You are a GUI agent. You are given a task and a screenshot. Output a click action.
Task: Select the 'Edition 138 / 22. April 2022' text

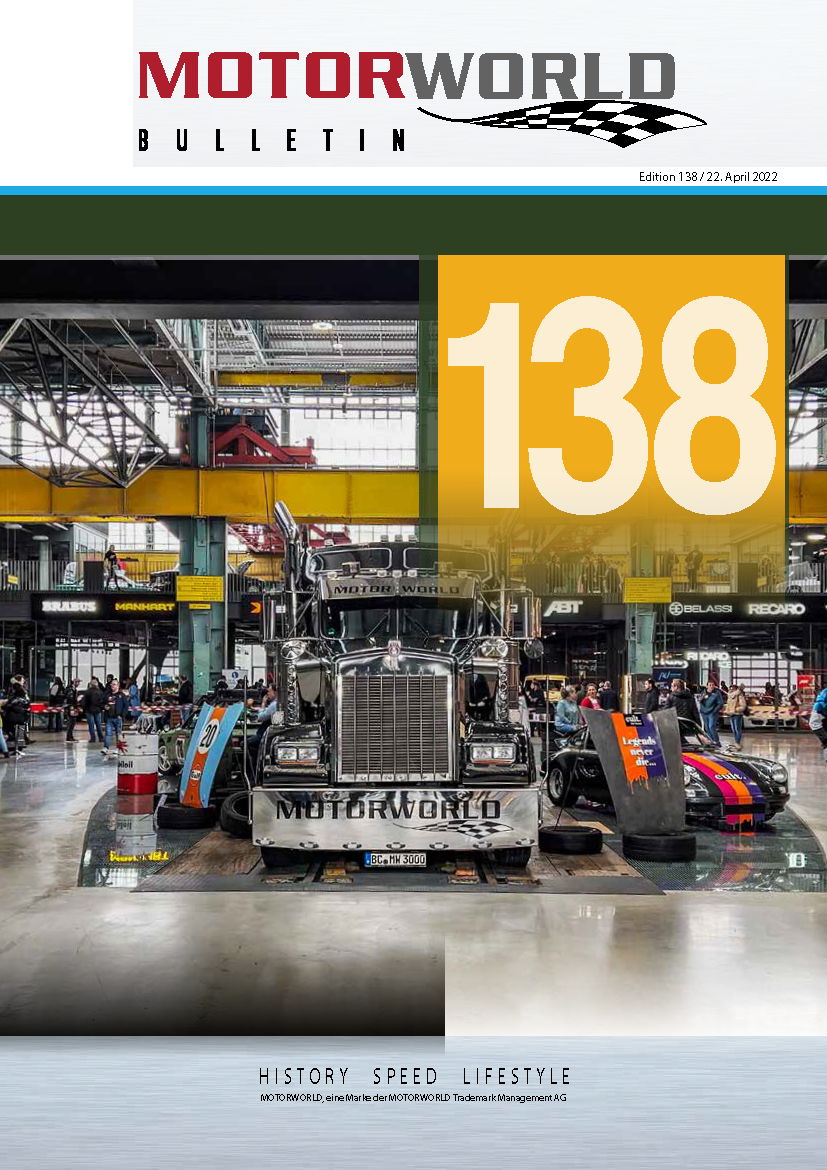click(708, 177)
